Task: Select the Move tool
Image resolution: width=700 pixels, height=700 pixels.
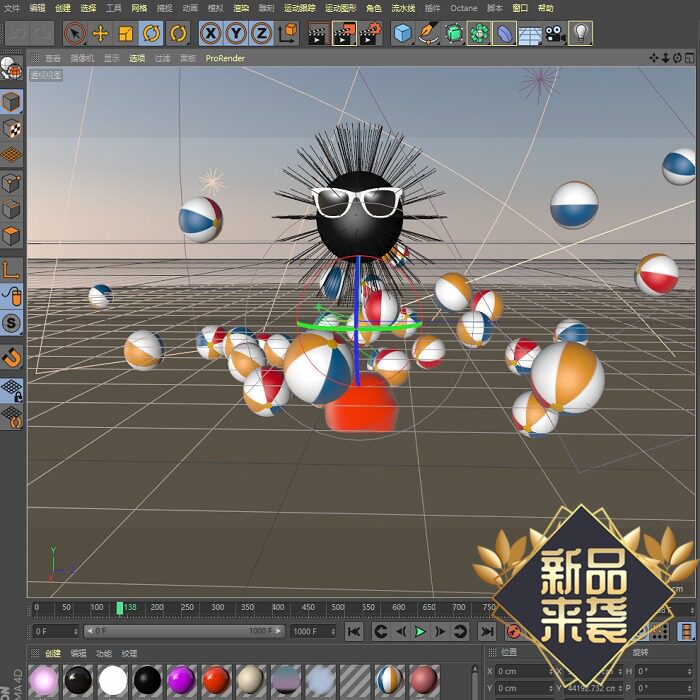Action: pos(100,33)
